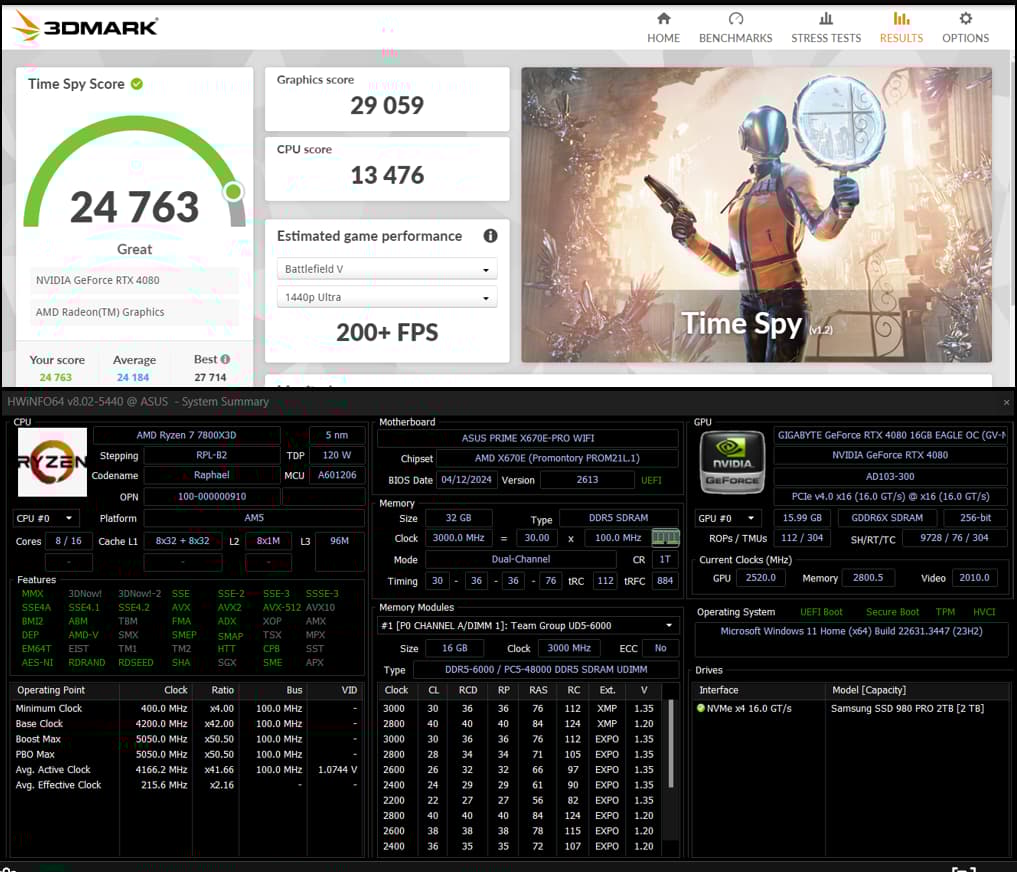This screenshot has width=1017, height=872.
Task: Expand the 1440p Ultra resolution dropdown
Action: click(x=387, y=297)
